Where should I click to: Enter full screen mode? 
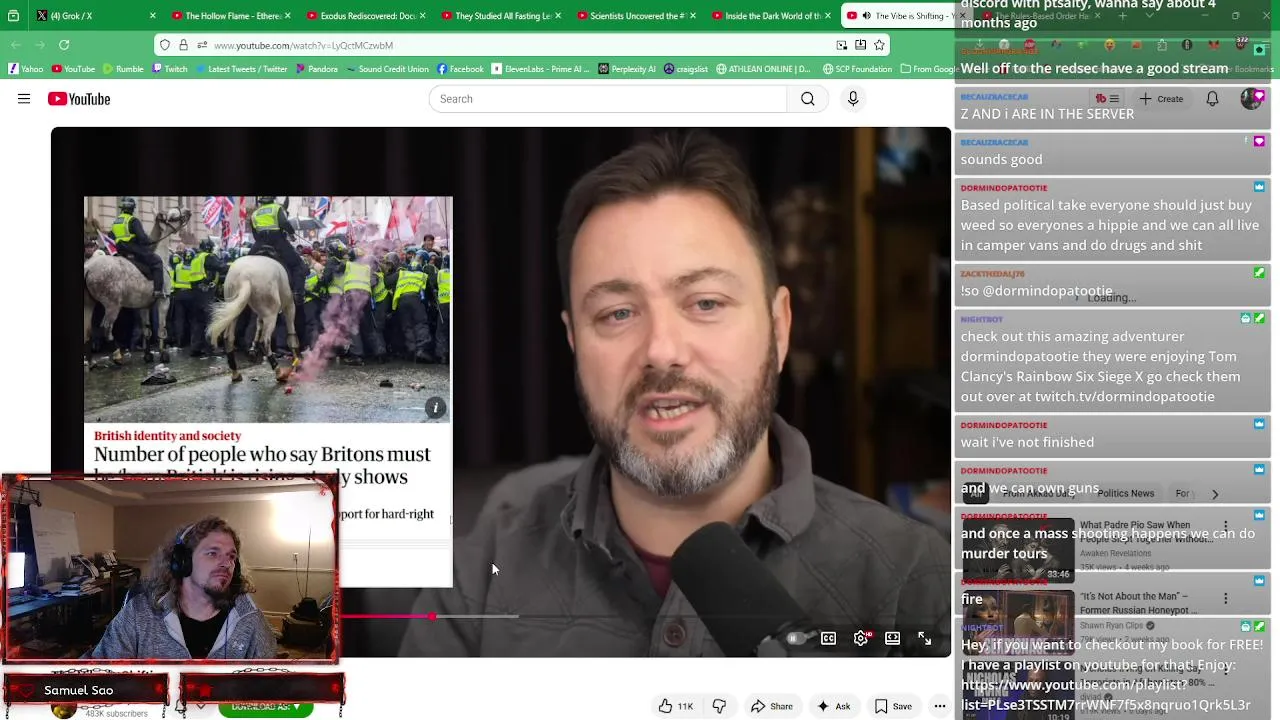(925, 638)
